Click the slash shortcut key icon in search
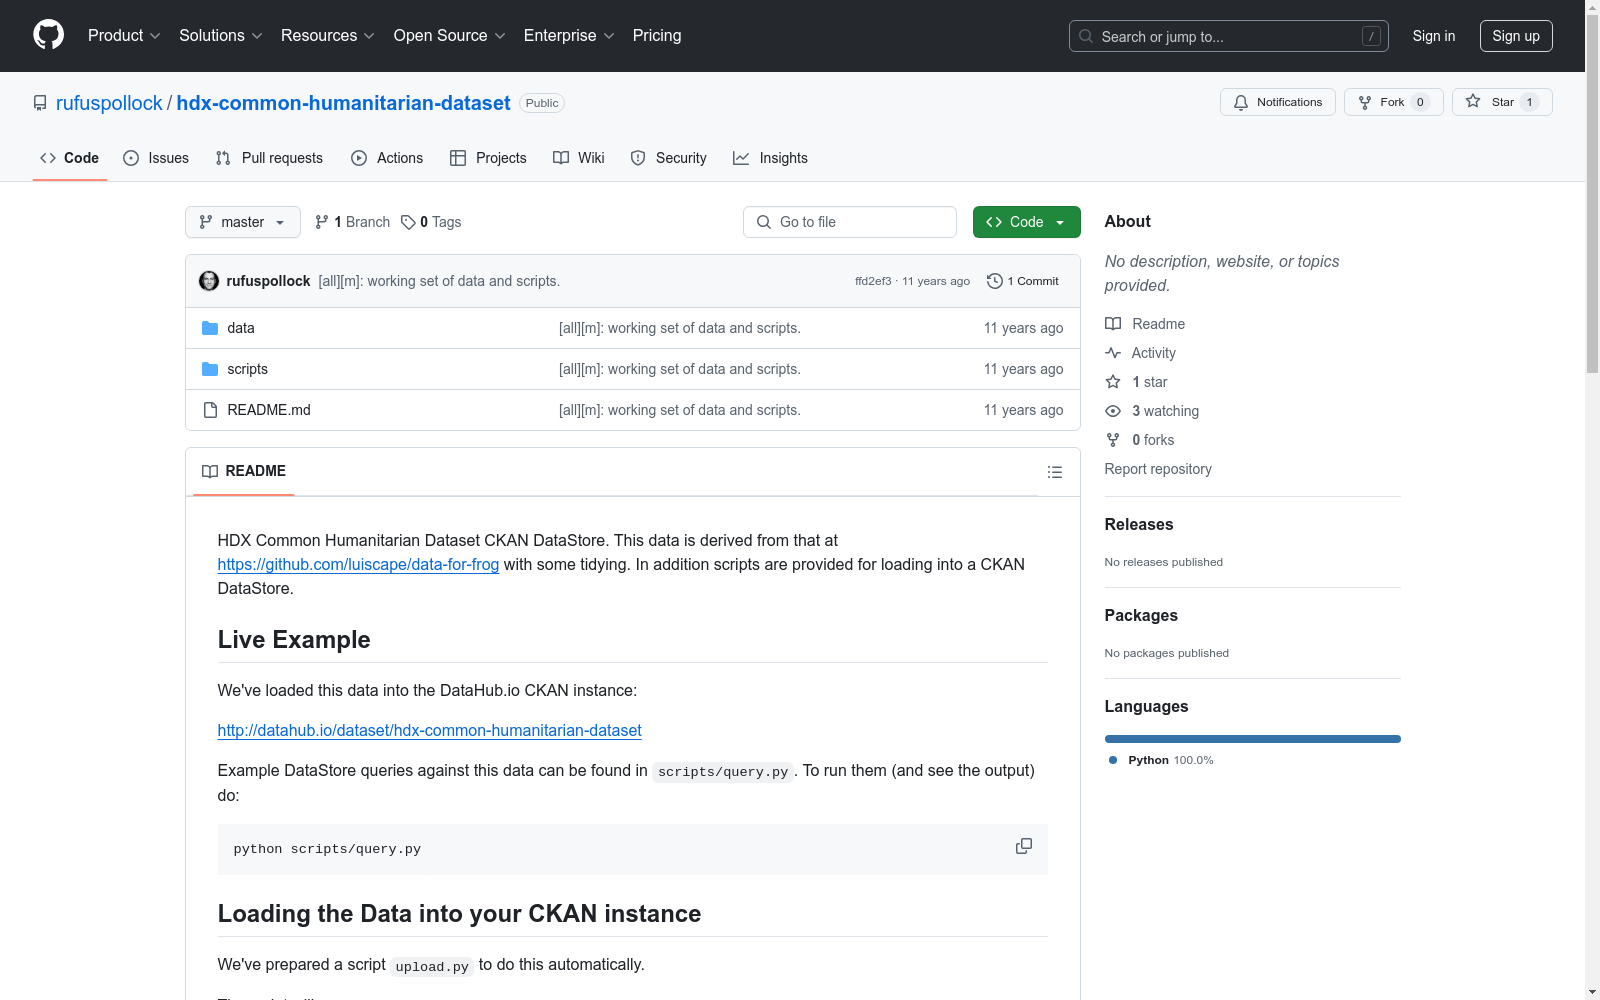Screen dimensions: 1600x1000 (1371, 36)
